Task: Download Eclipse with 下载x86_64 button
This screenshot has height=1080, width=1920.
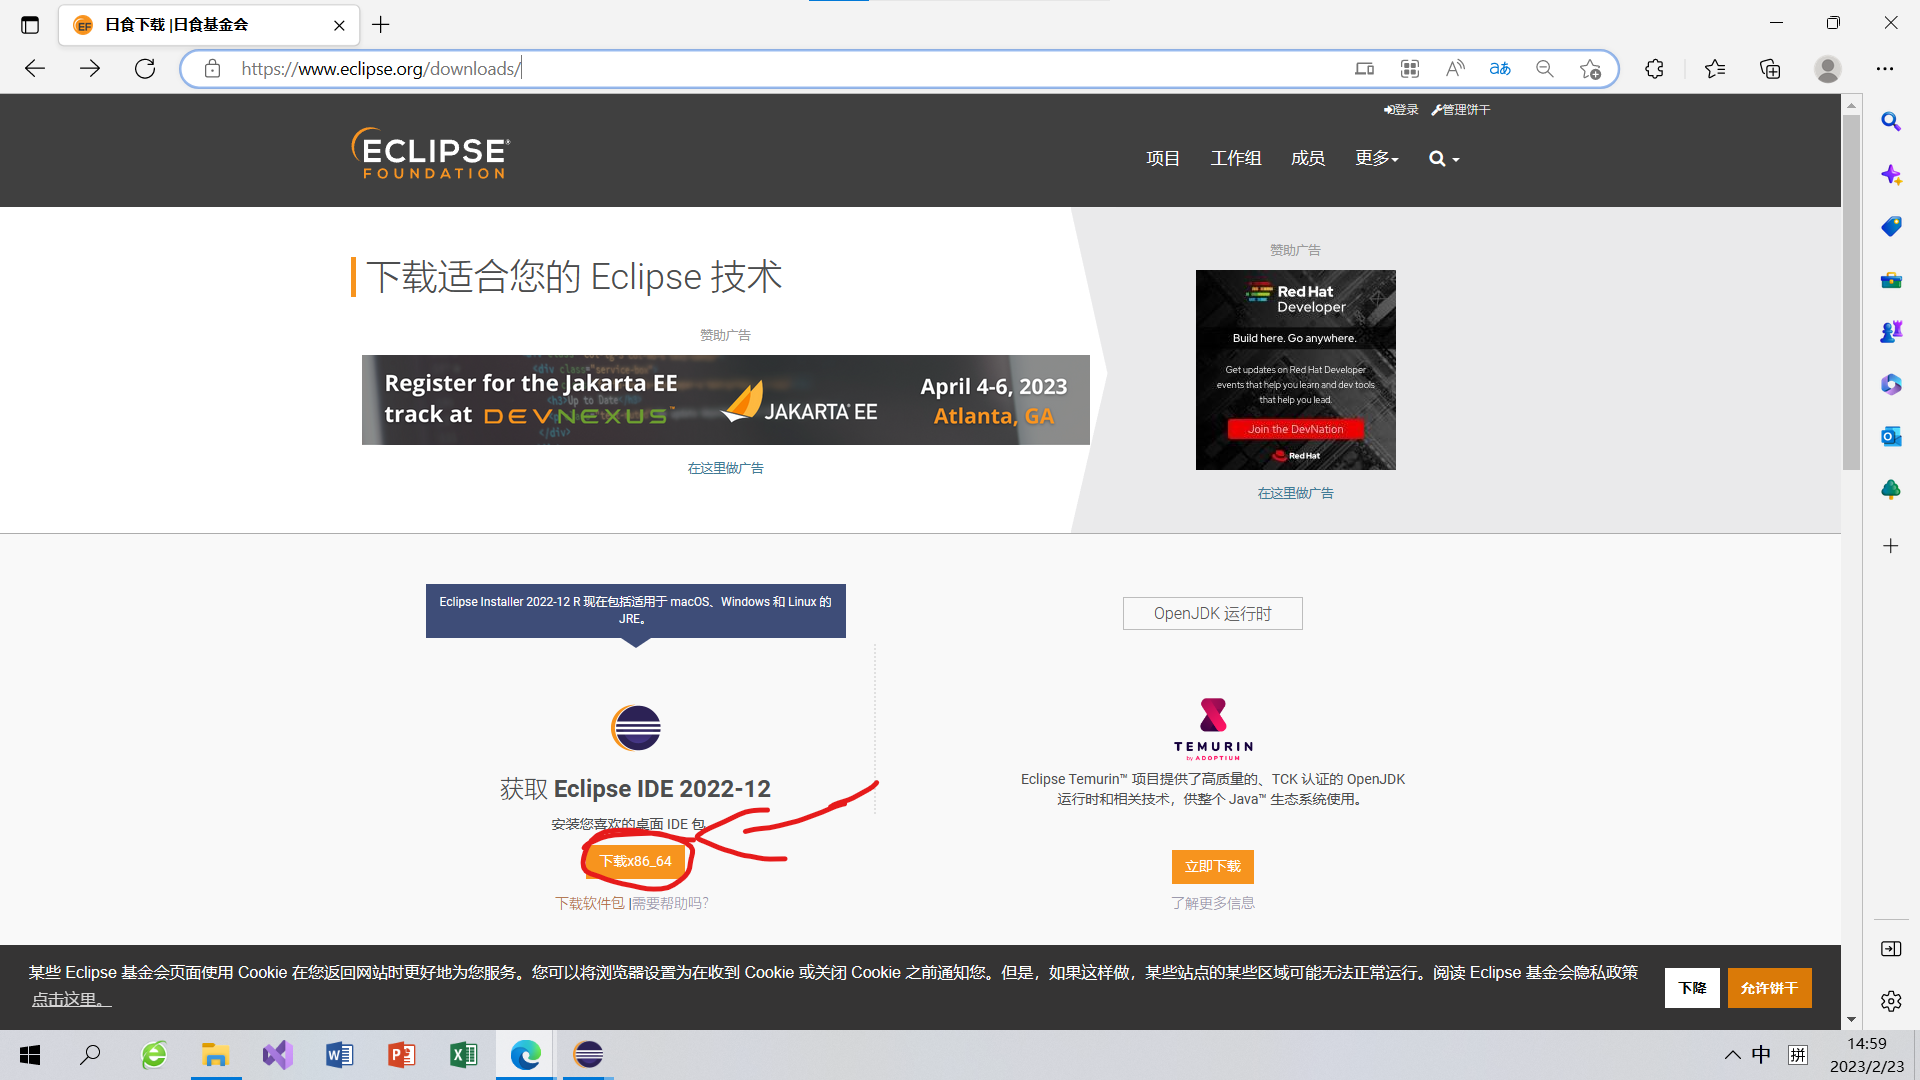Action: click(x=635, y=861)
